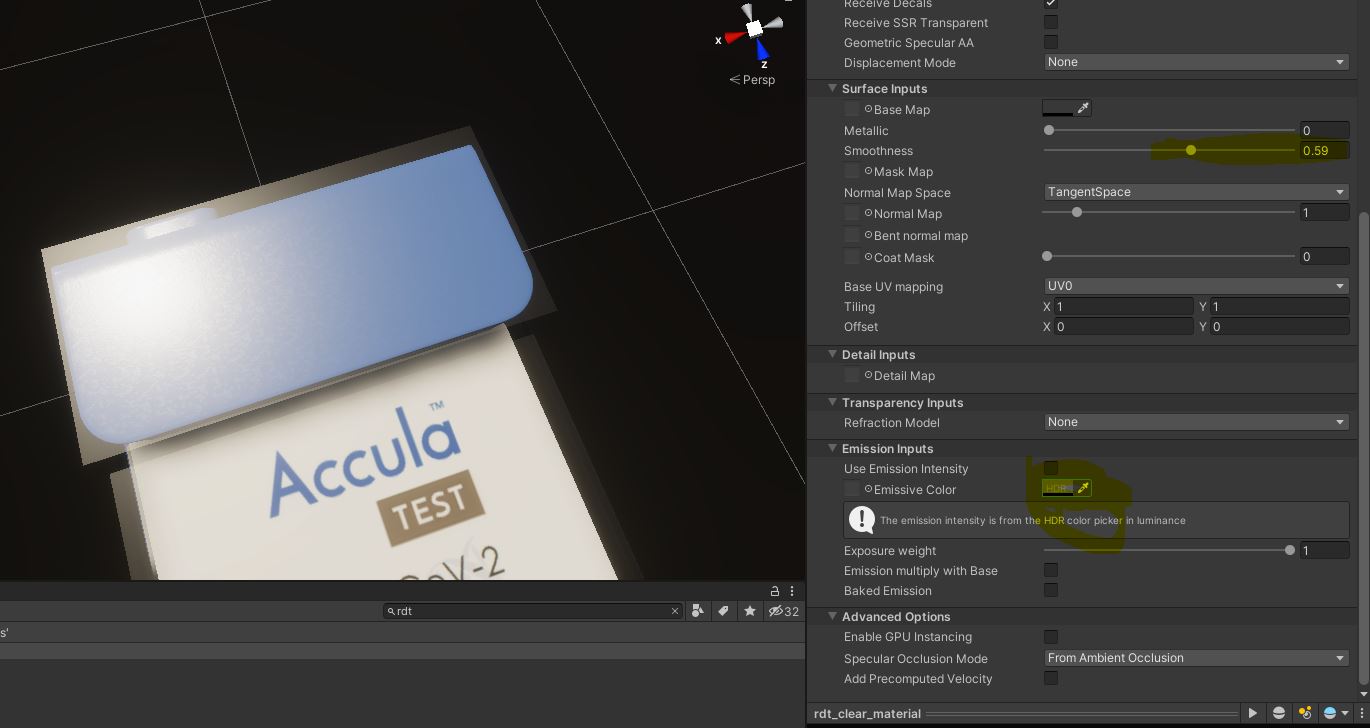Image resolution: width=1370 pixels, height=728 pixels.
Task: Click the environment lighting icon in preview footer
Action: point(1331,713)
